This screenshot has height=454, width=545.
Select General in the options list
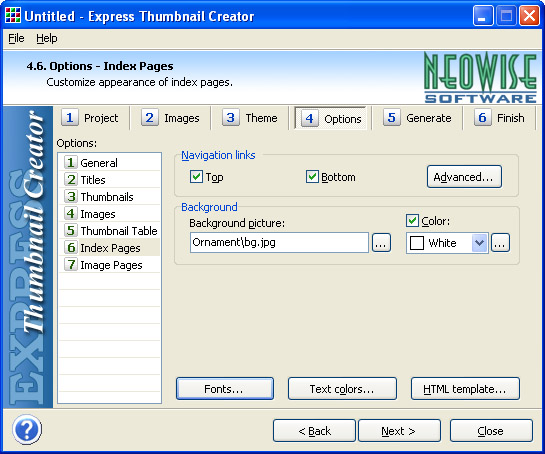point(110,162)
